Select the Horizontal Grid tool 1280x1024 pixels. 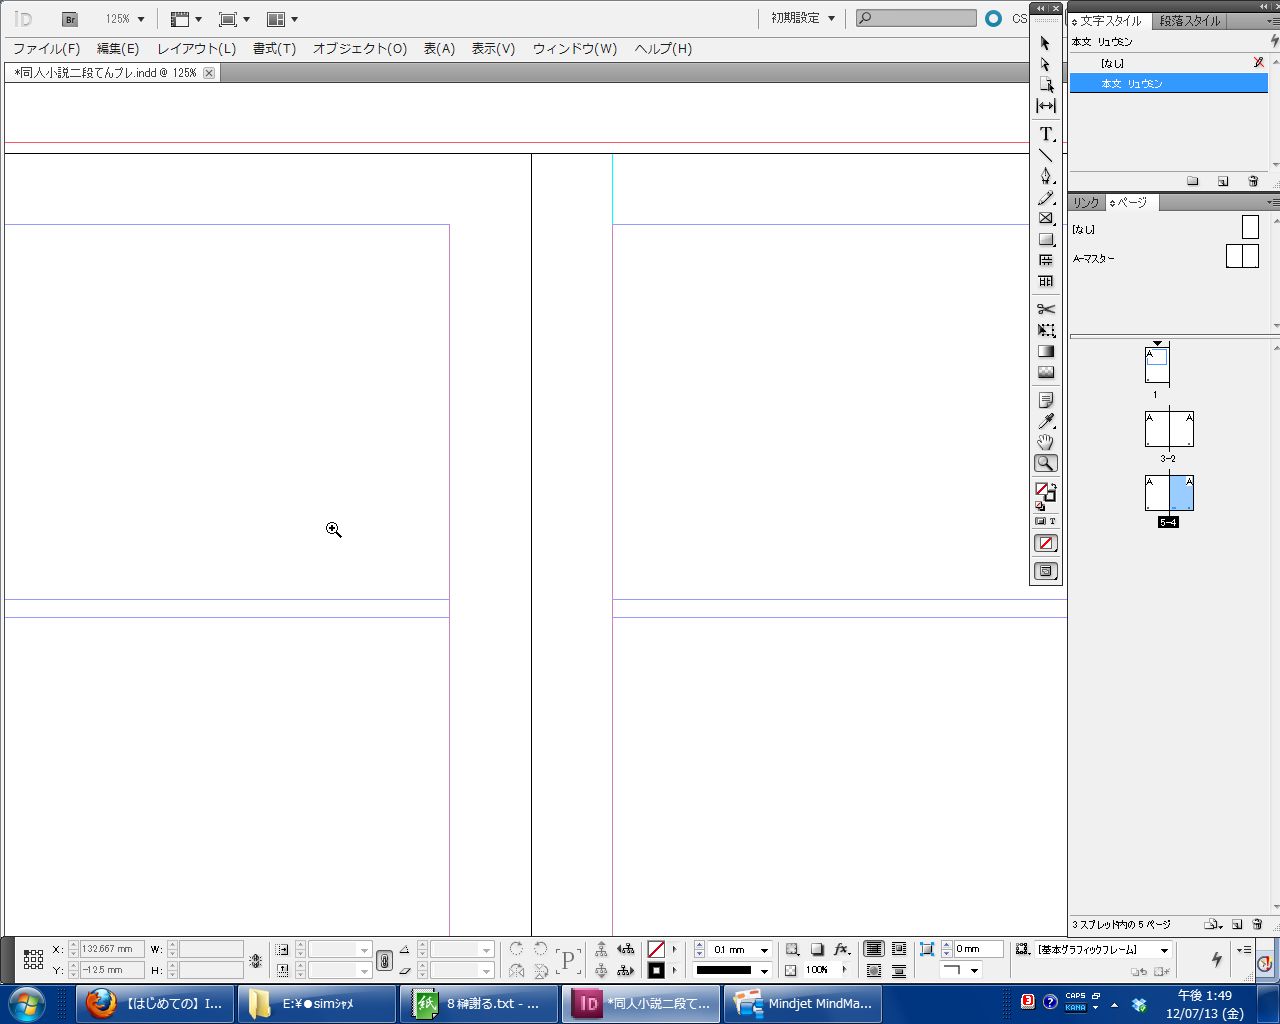tap(1045, 260)
